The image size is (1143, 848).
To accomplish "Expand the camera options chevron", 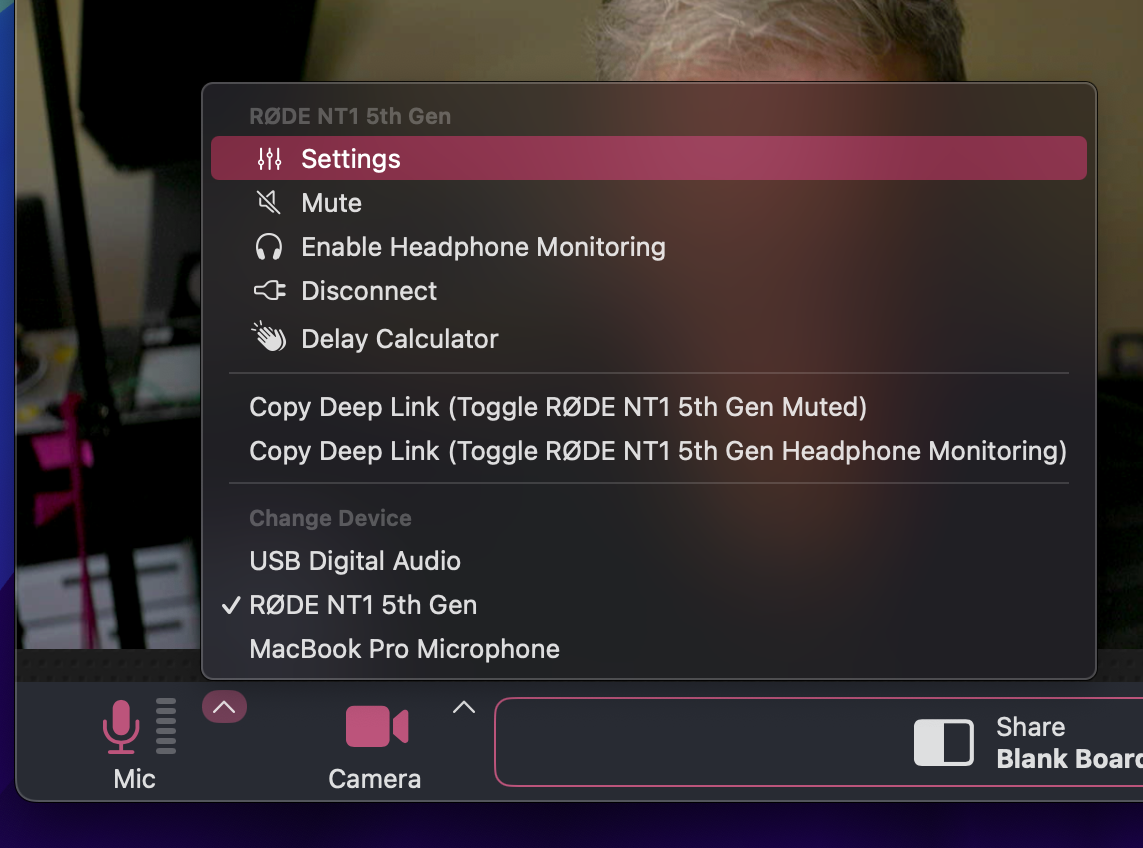I will pos(464,707).
